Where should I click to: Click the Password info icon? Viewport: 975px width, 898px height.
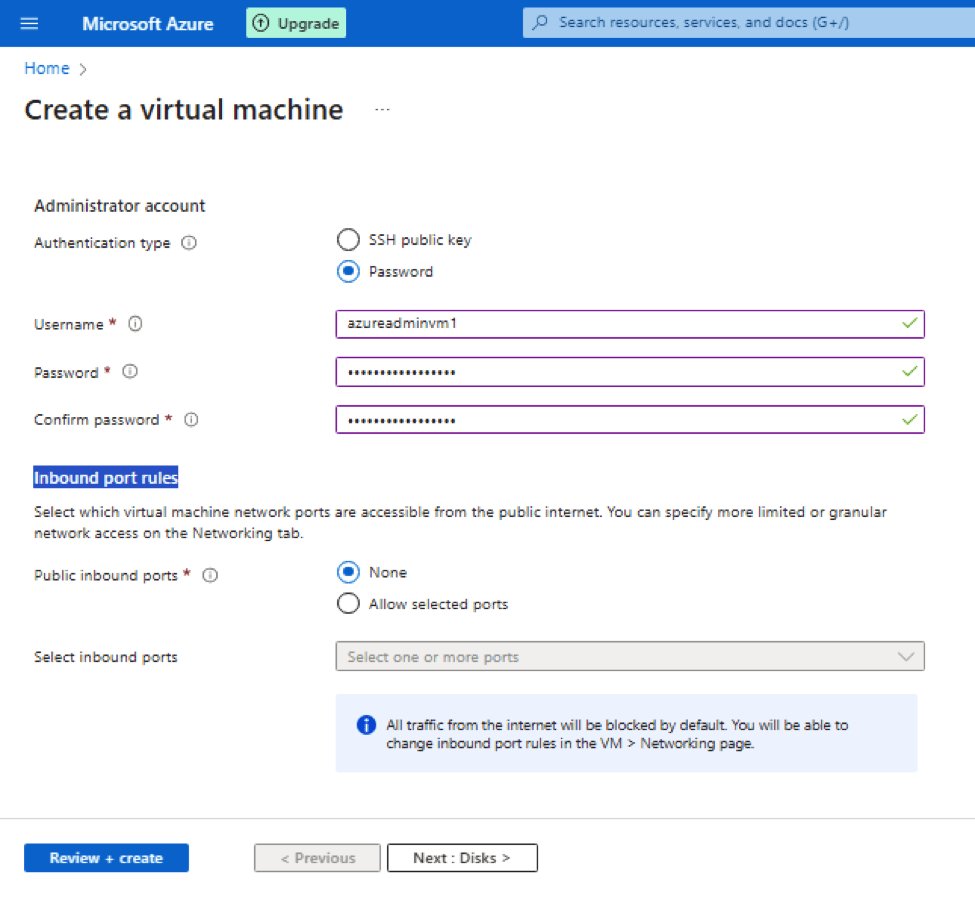130,372
